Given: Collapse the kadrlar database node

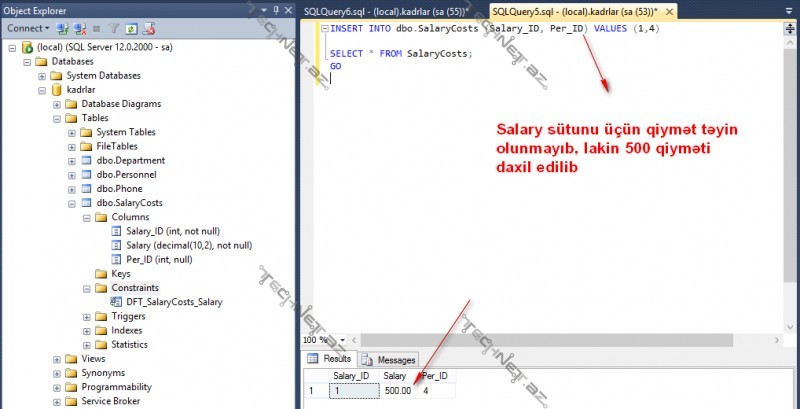Looking at the screenshot, I should (x=42, y=90).
